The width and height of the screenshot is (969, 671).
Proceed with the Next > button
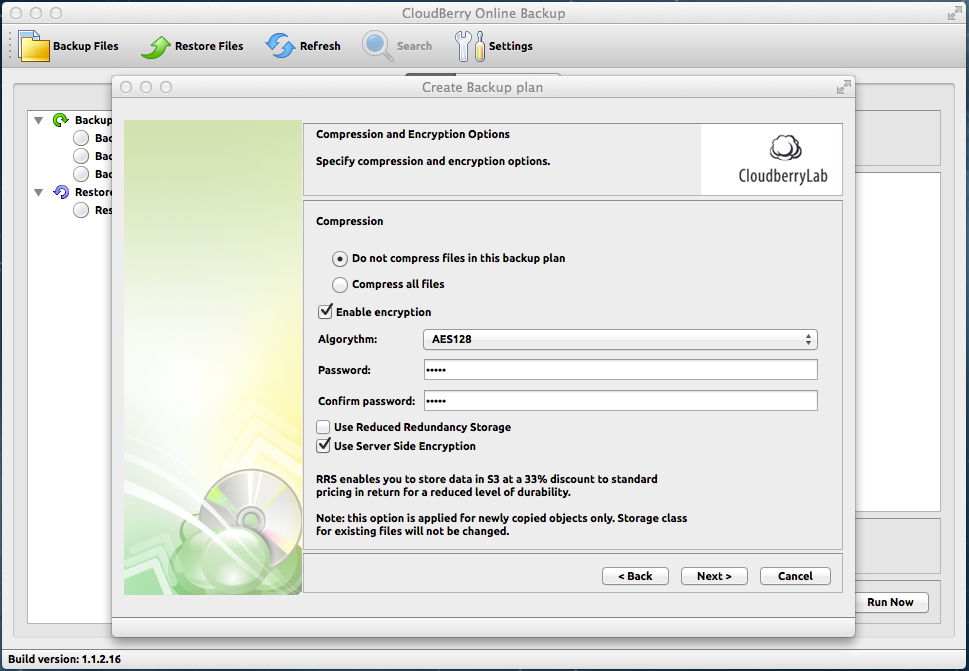coord(714,576)
